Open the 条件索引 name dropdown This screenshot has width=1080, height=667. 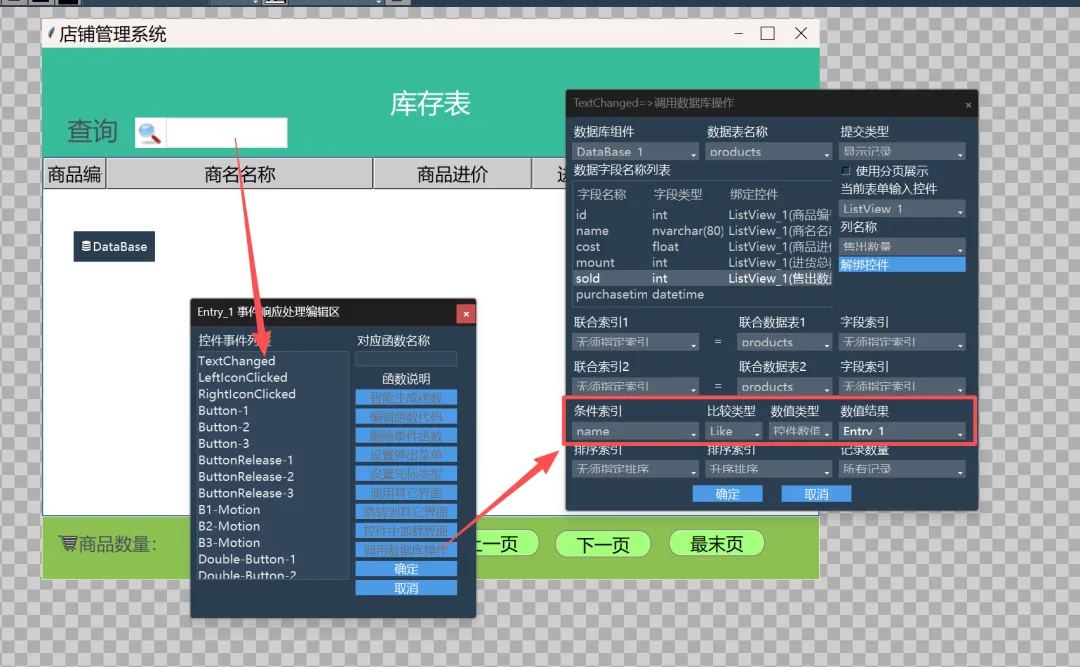click(635, 431)
